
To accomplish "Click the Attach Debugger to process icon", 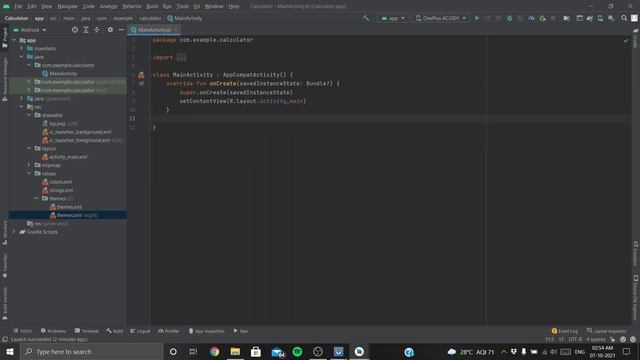I will [542, 18].
